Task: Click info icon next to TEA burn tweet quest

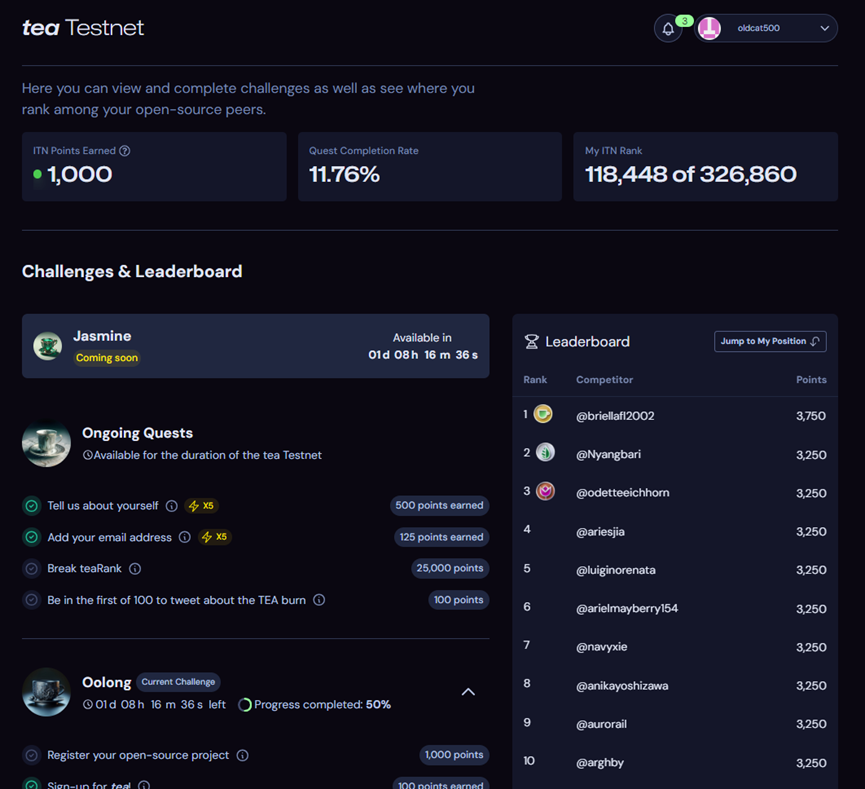Action: click(319, 600)
